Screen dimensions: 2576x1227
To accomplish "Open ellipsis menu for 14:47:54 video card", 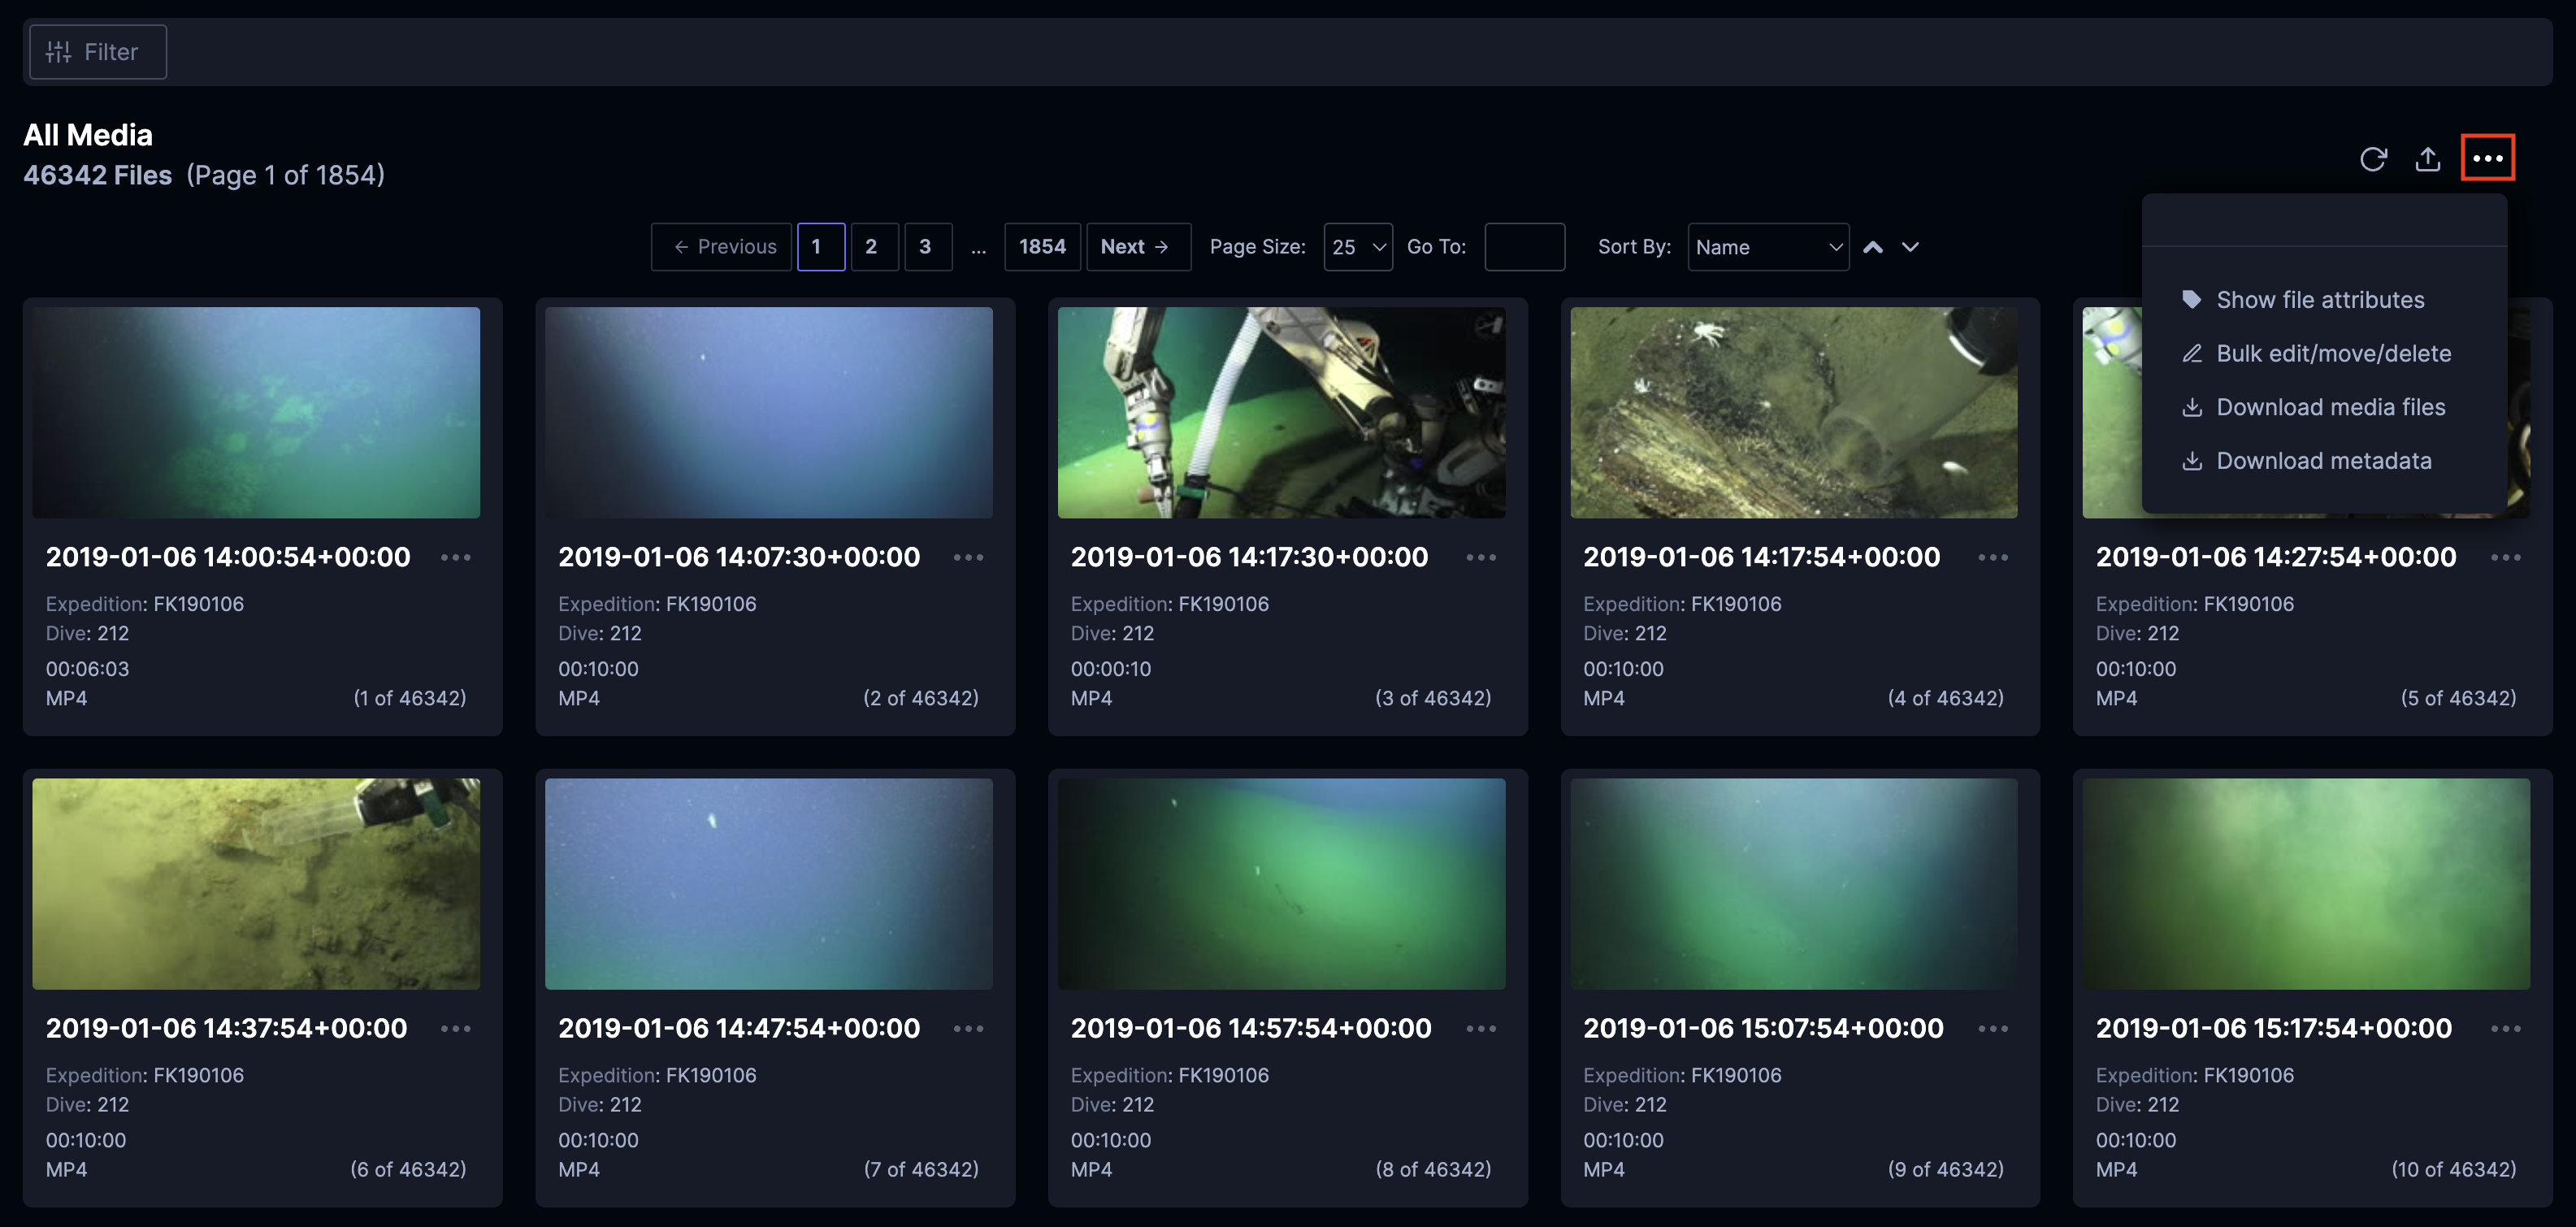I will click(968, 1029).
